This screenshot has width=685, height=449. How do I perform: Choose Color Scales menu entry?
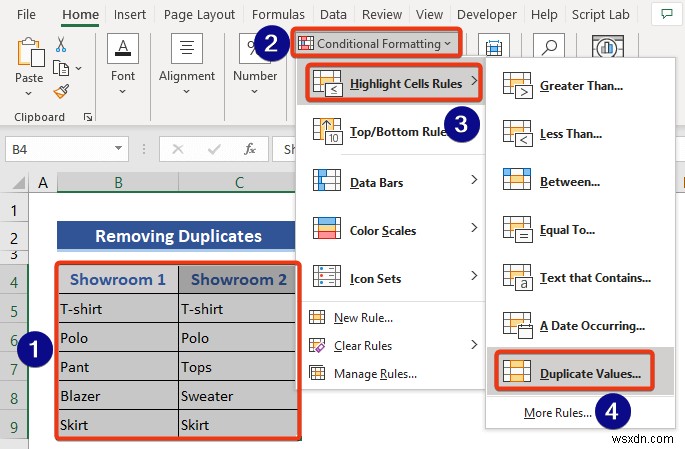click(x=391, y=228)
